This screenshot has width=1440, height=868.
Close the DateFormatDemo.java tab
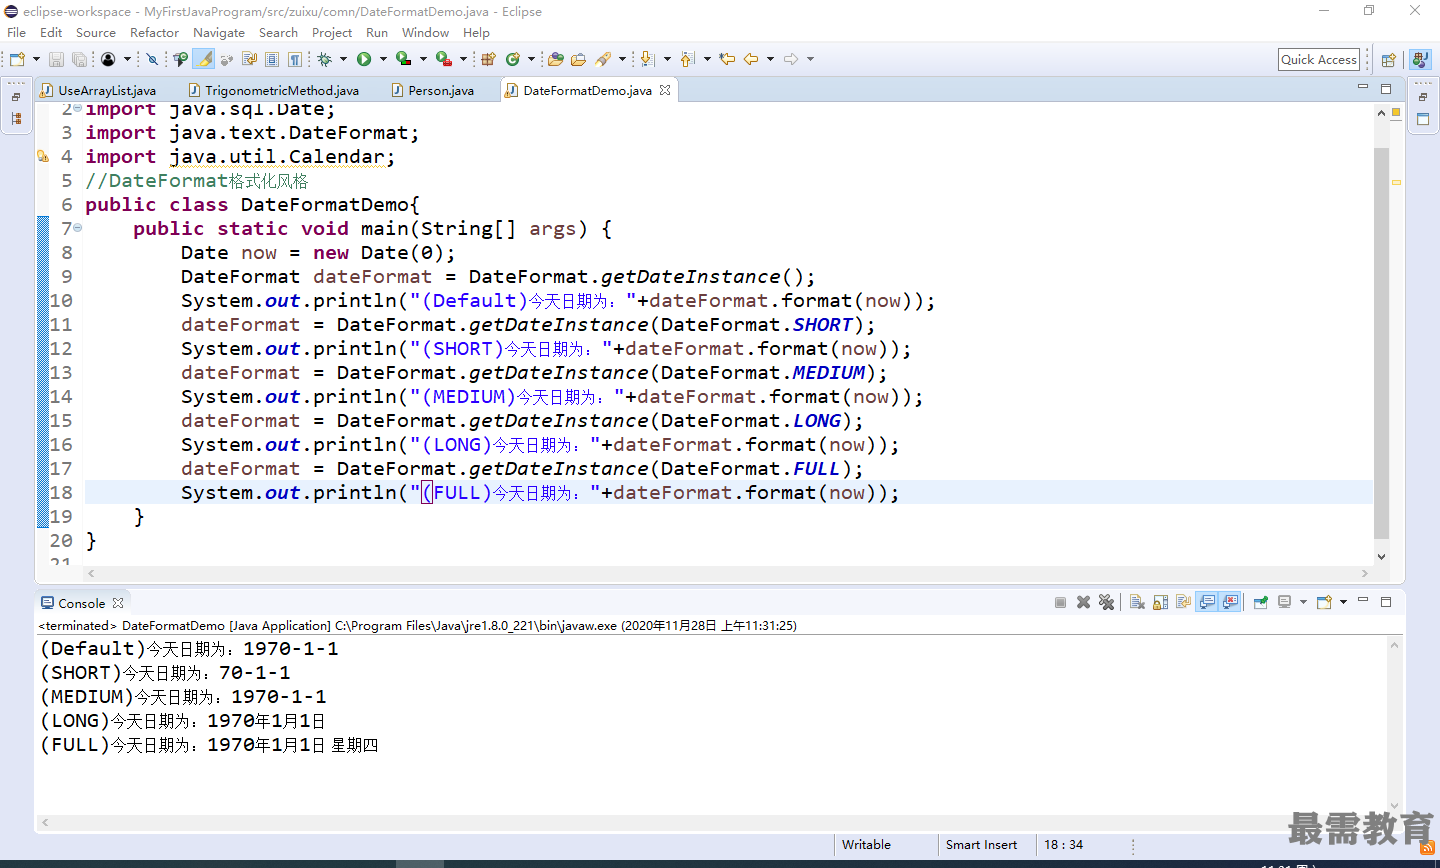[x=665, y=90]
